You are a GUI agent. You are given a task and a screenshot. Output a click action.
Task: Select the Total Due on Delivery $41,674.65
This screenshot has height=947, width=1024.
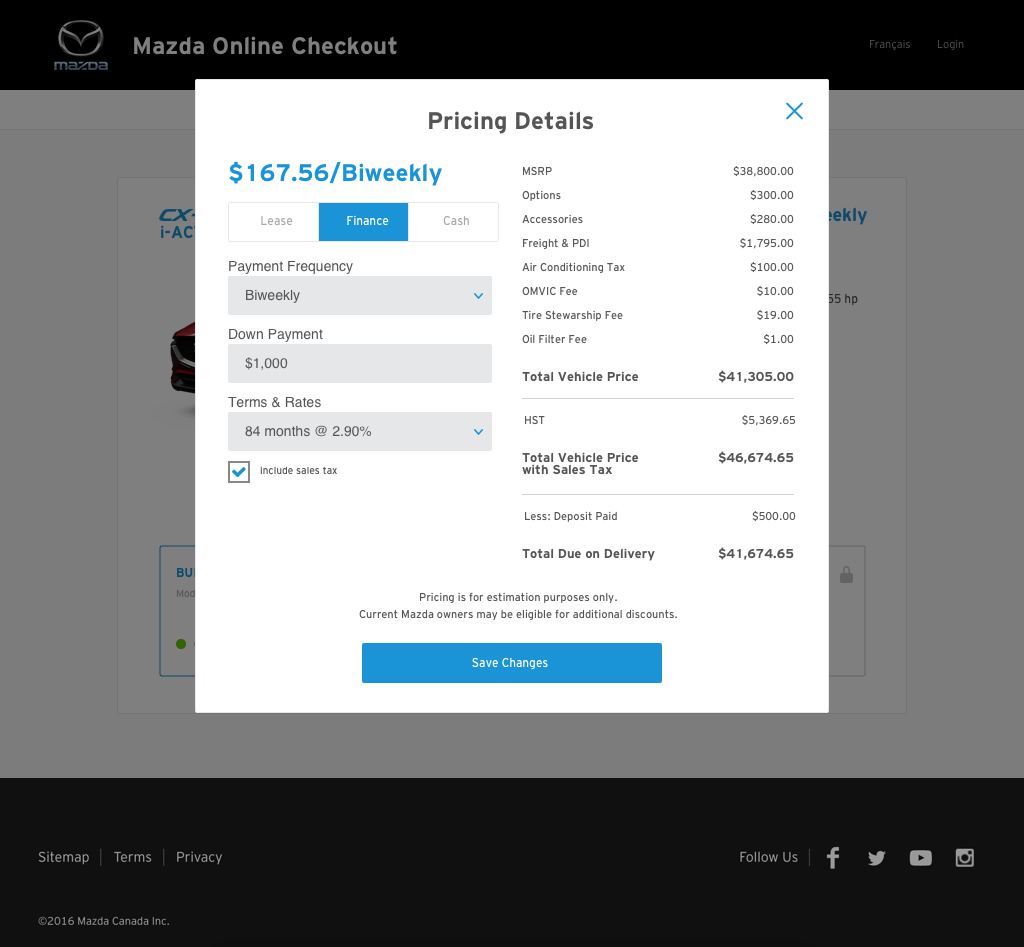click(x=756, y=554)
